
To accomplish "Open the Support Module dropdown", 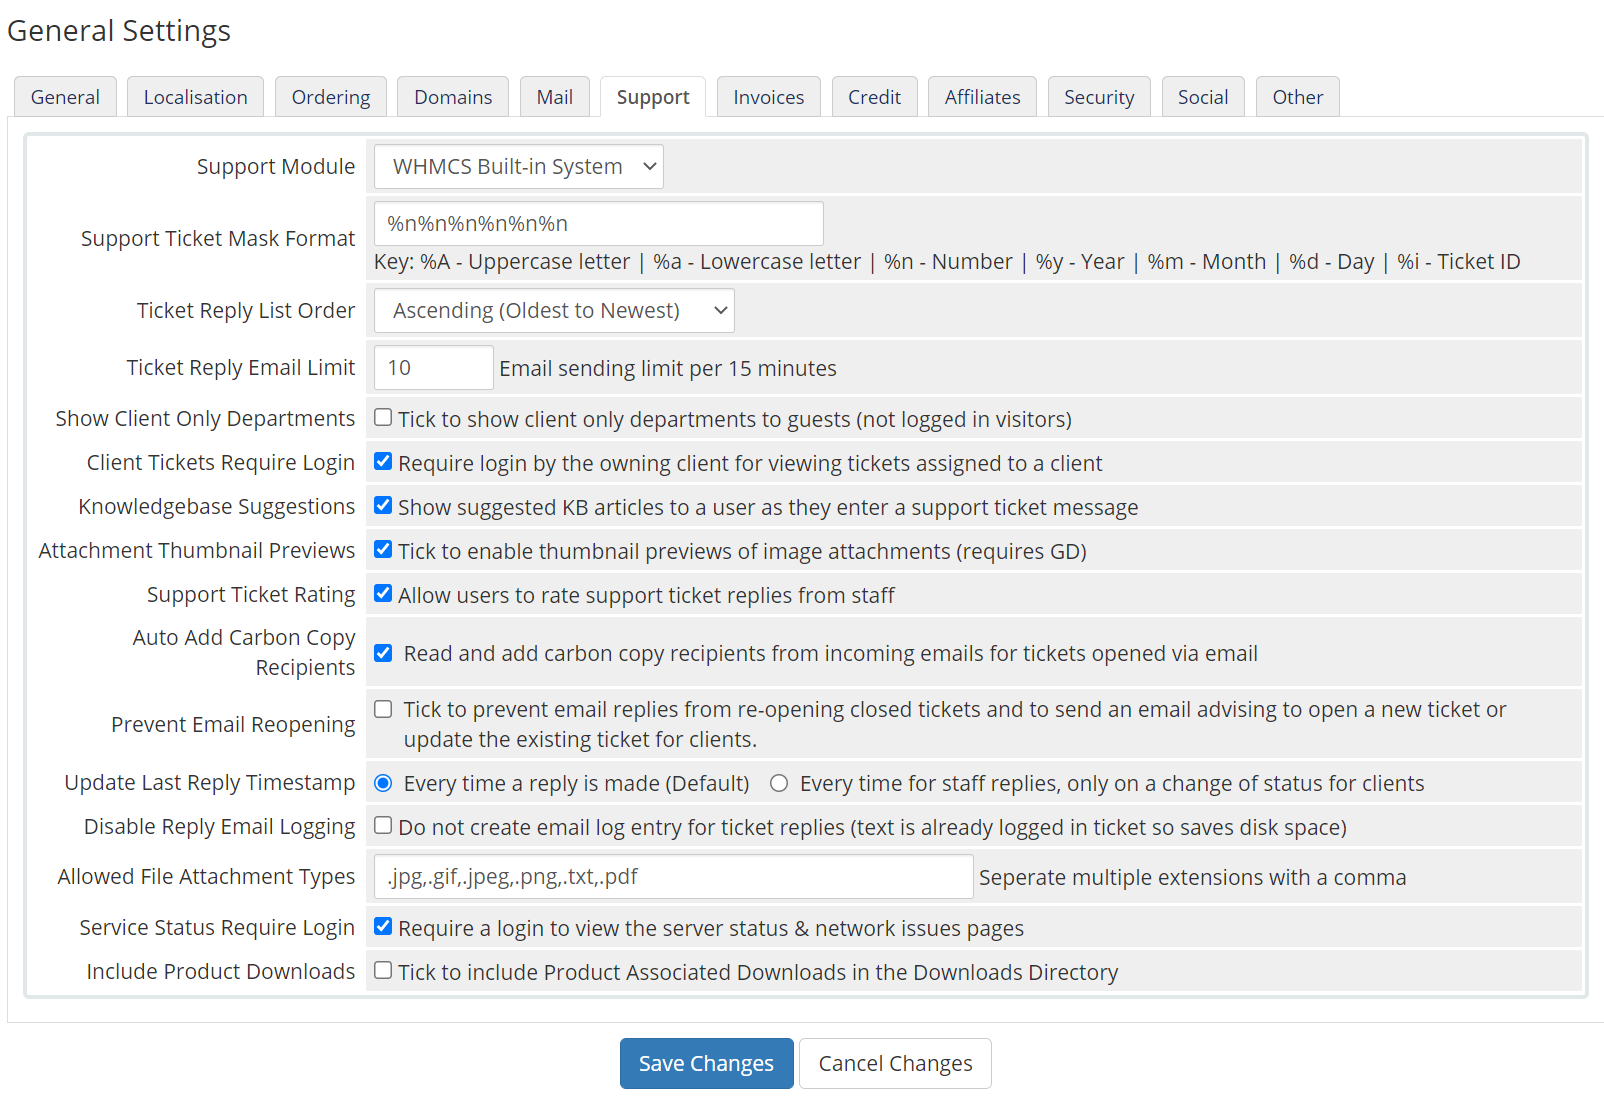I will point(518,167).
